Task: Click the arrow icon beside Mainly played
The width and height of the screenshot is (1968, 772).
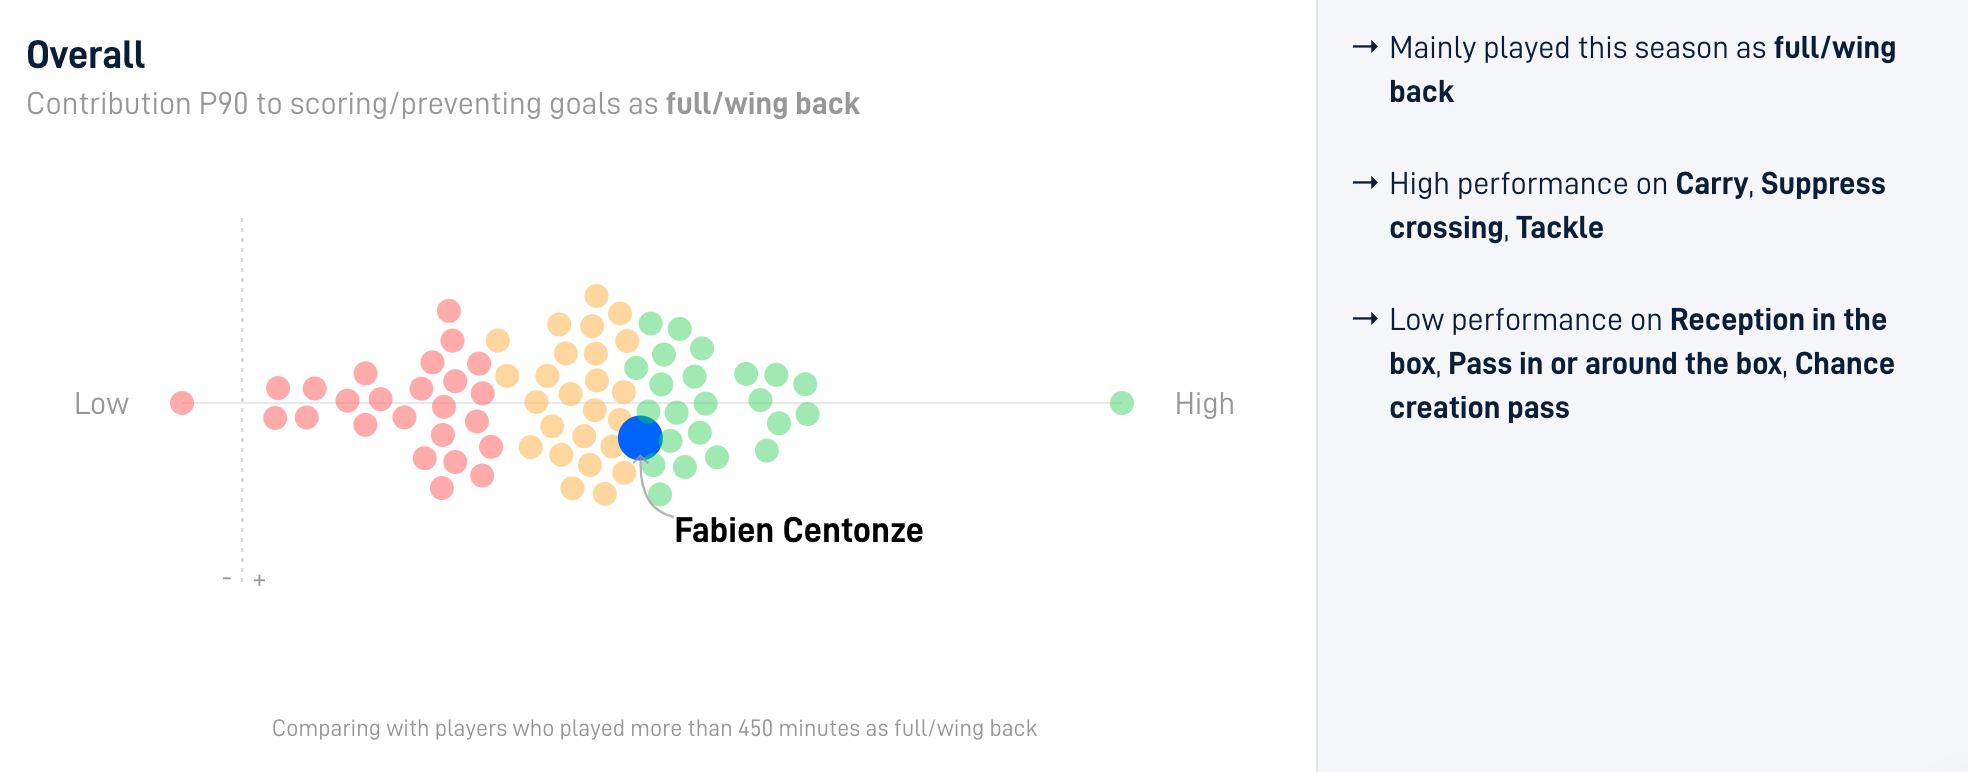Action: click(x=1365, y=47)
